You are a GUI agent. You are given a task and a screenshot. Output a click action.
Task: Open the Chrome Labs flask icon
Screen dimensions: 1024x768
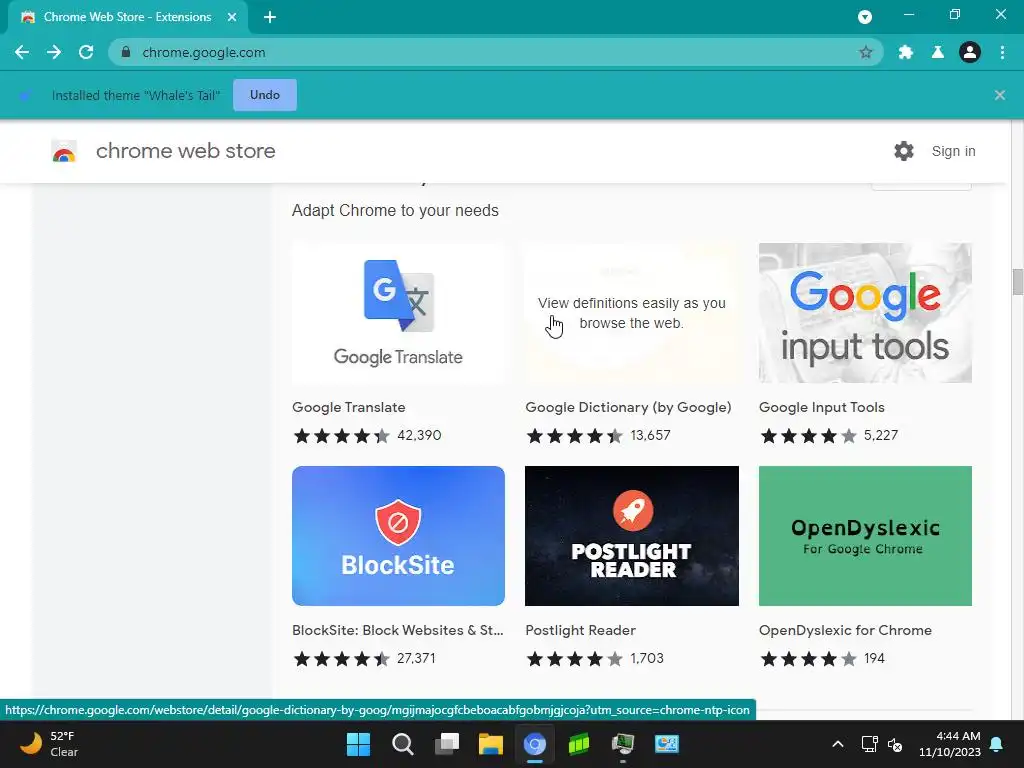(937, 52)
